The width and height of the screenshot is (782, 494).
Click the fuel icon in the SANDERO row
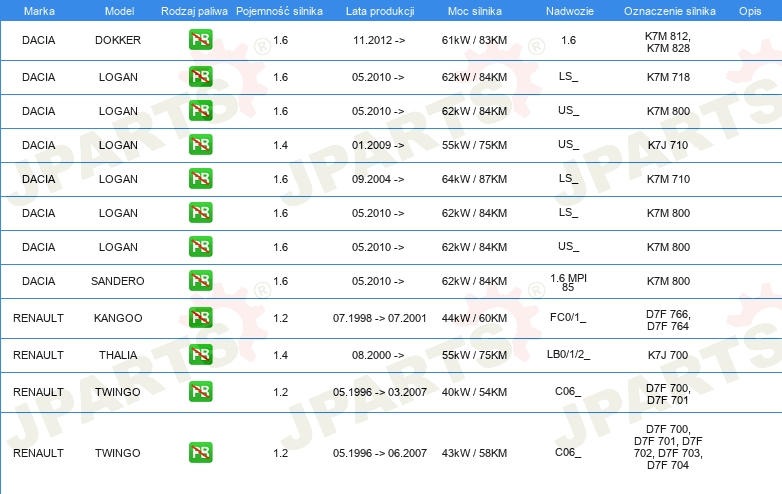(x=200, y=281)
